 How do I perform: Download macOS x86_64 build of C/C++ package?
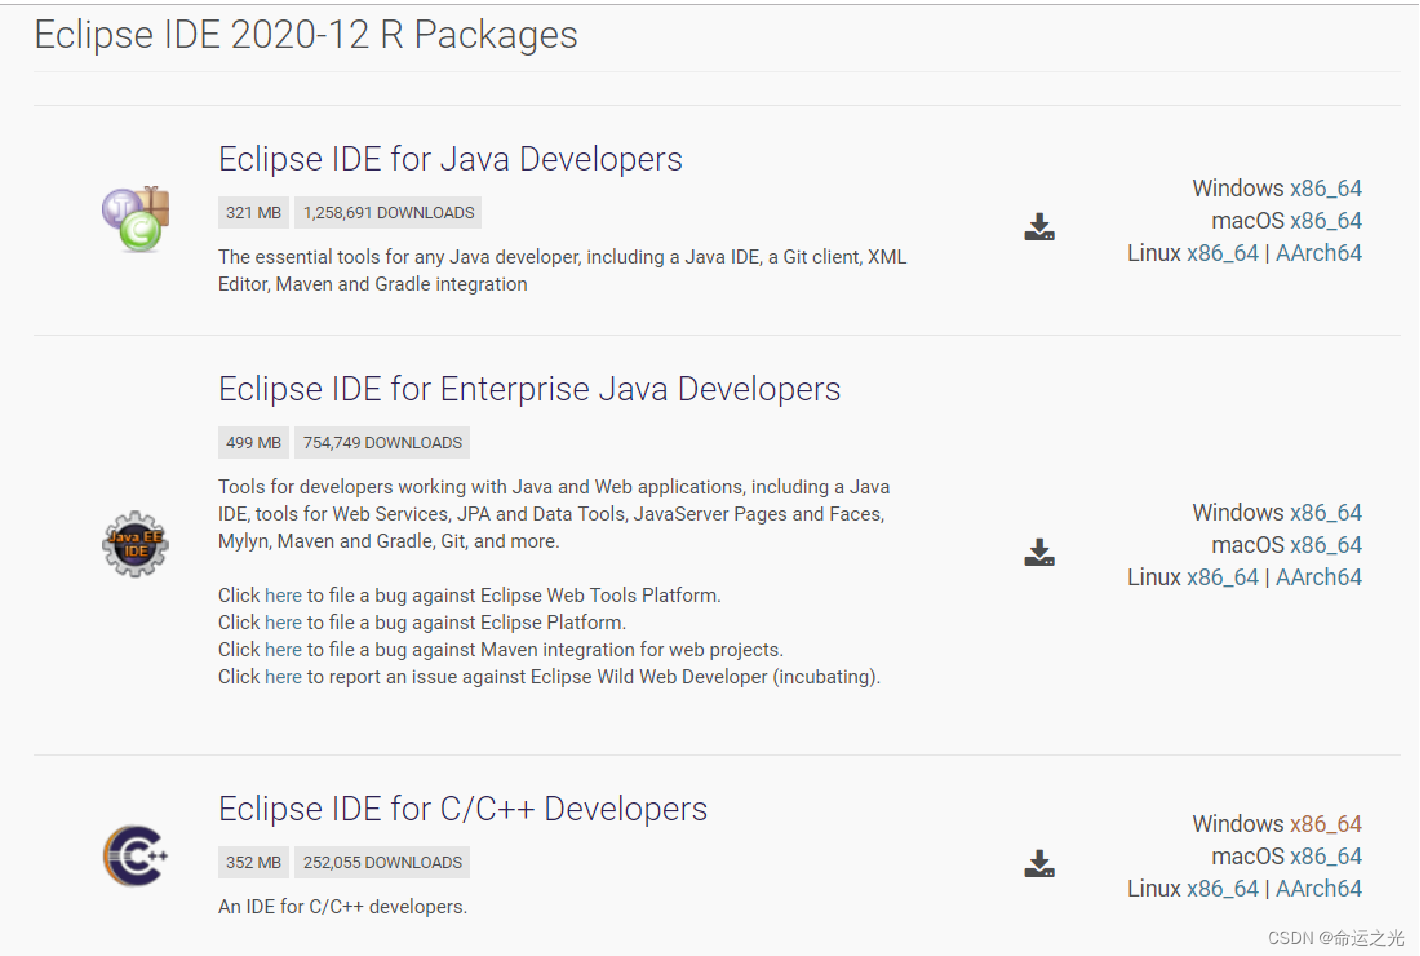[x=1325, y=856]
